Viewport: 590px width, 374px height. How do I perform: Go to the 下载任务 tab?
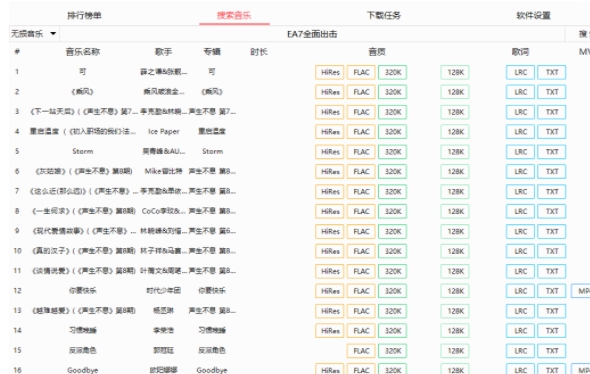pos(384,15)
